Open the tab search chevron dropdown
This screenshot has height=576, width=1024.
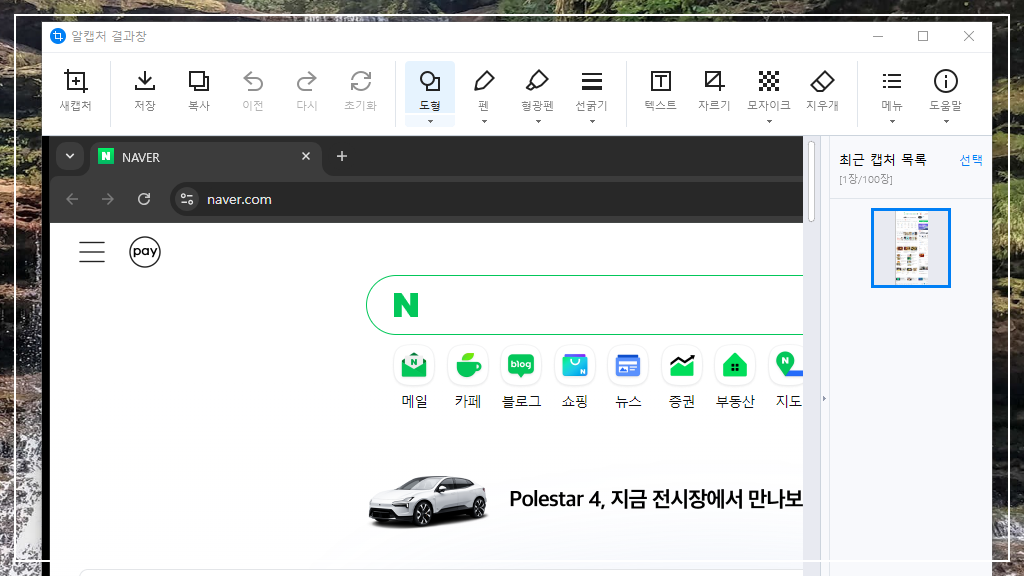(x=70, y=156)
